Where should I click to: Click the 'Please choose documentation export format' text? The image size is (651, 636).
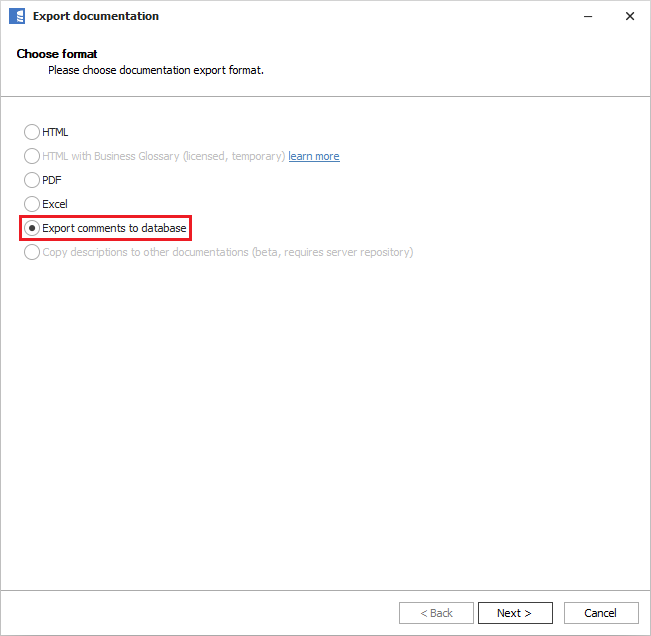[x=156, y=71]
